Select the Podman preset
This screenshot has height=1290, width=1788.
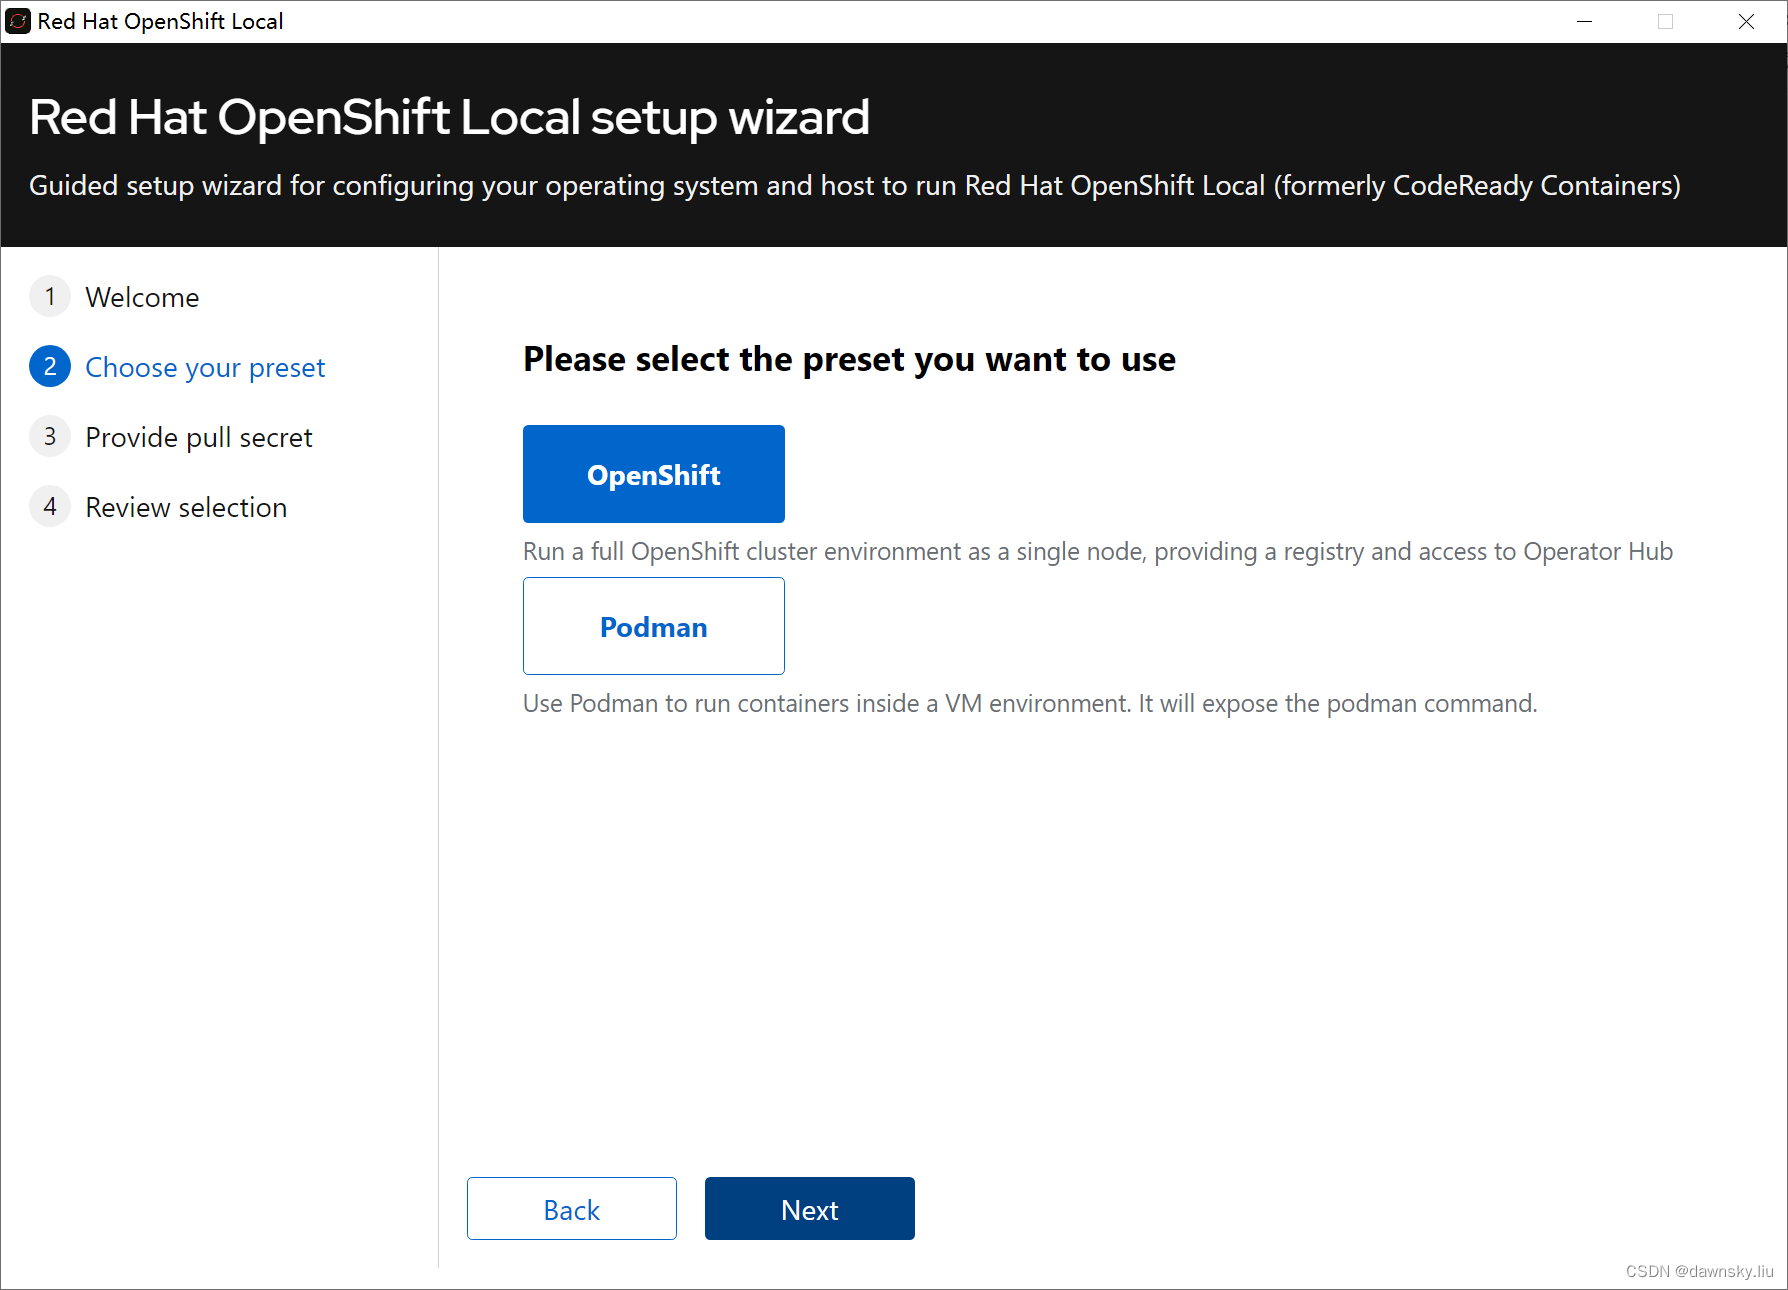[653, 626]
